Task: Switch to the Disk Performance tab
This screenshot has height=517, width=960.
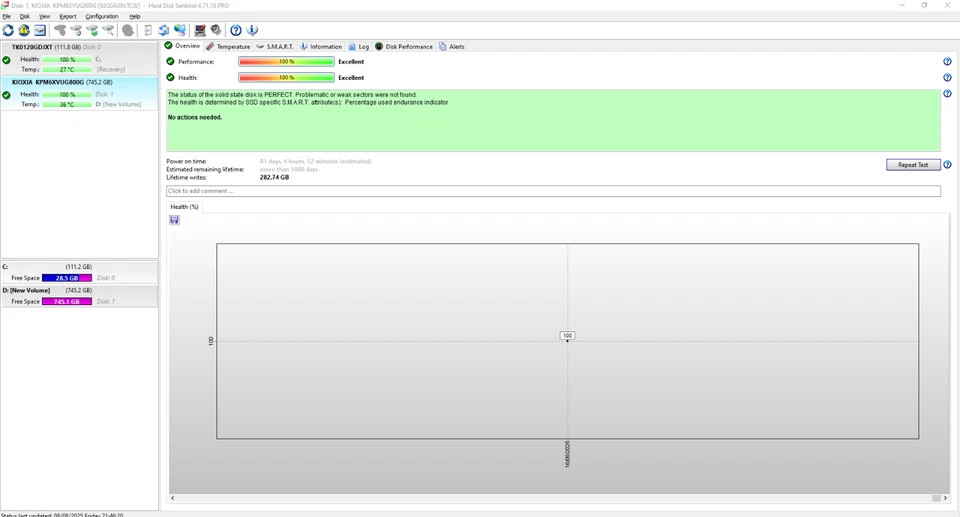Action: pos(403,47)
